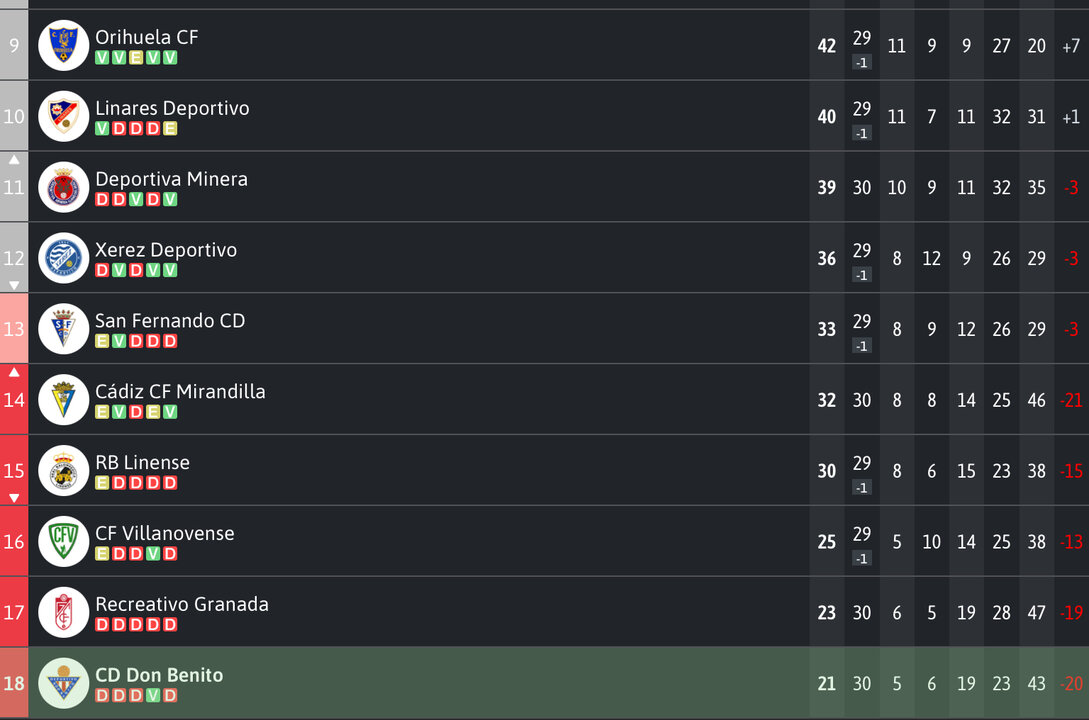Image resolution: width=1089 pixels, height=720 pixels.
Task: Click the CF Villanovense green crest
Action: tap(63, 541)
